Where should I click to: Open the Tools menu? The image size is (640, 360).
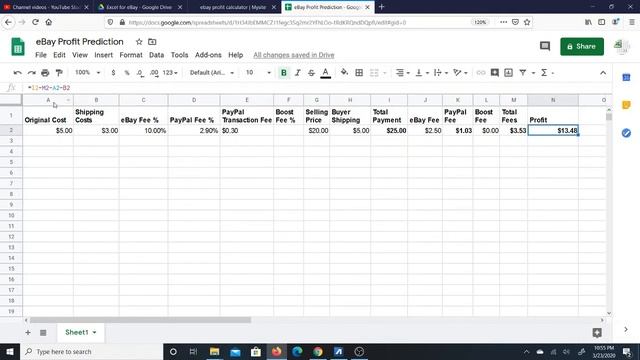pyautogui.click(x=179, y=55)
